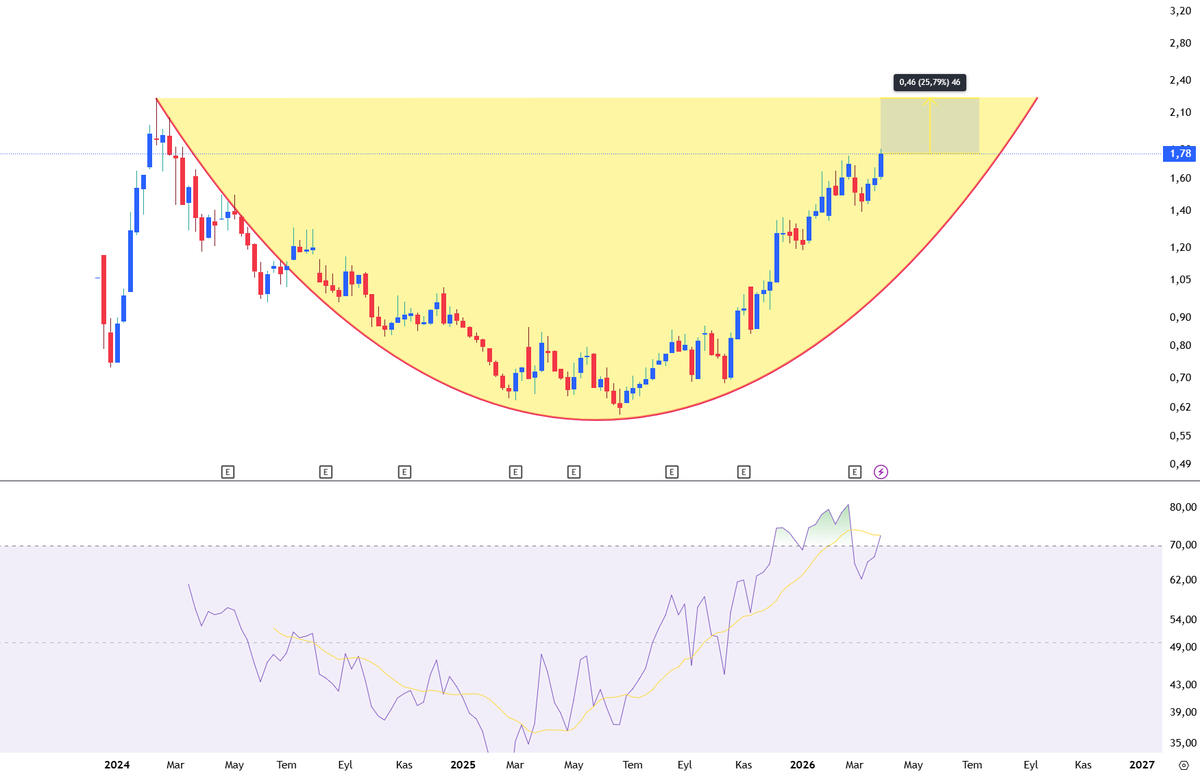Click the current price label 1,78

click(1180, 153)
